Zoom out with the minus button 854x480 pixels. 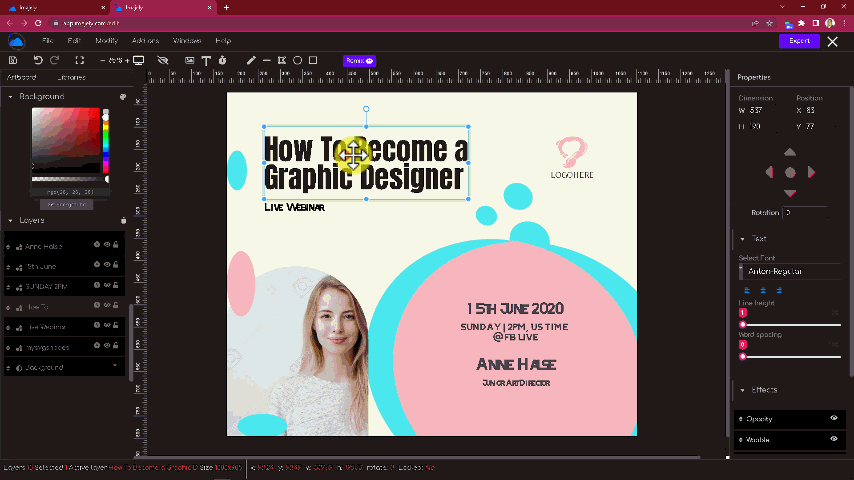coord(102,60)
